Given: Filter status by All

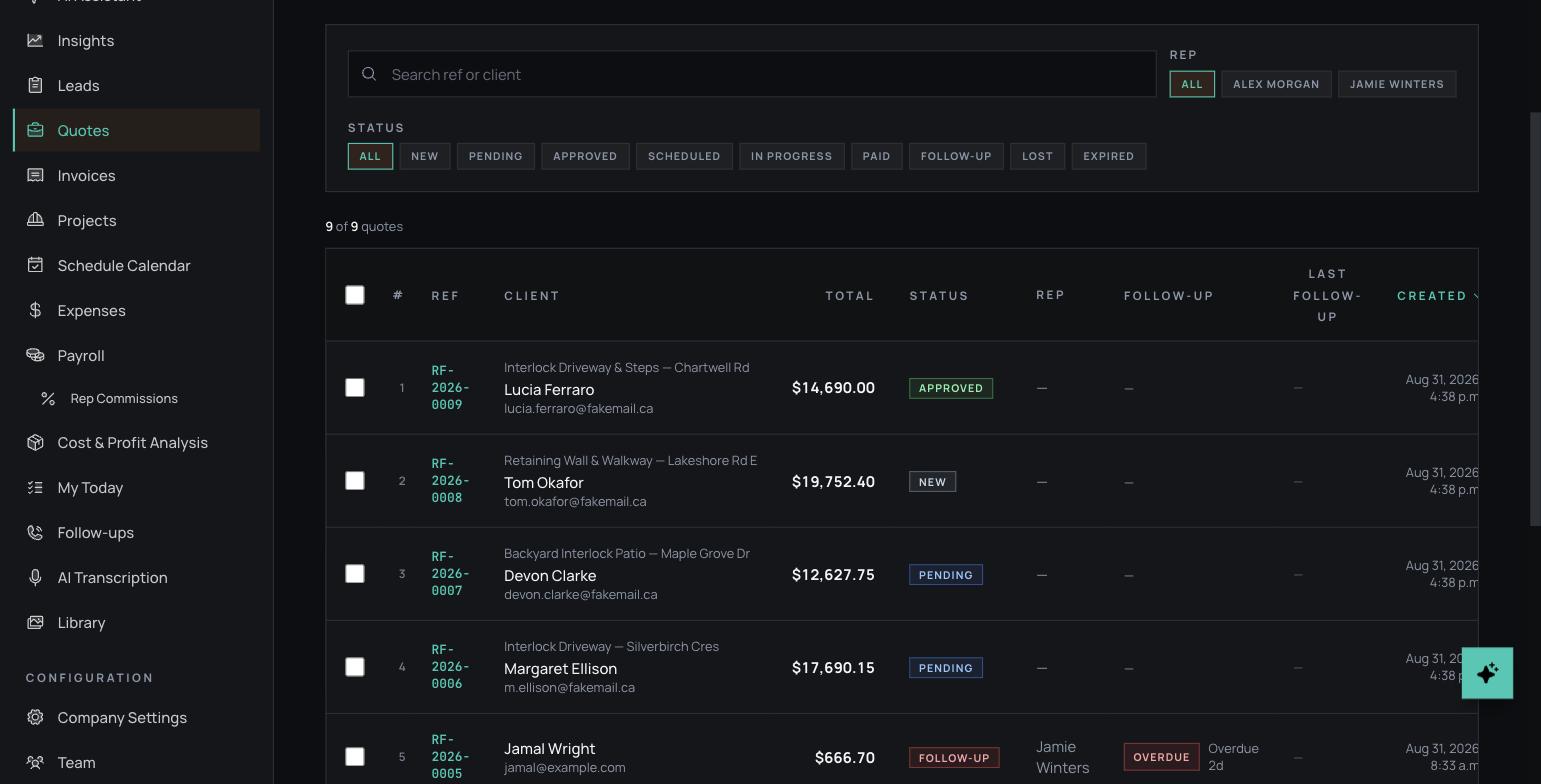Looking at the screenshot, I should [370, 156].
